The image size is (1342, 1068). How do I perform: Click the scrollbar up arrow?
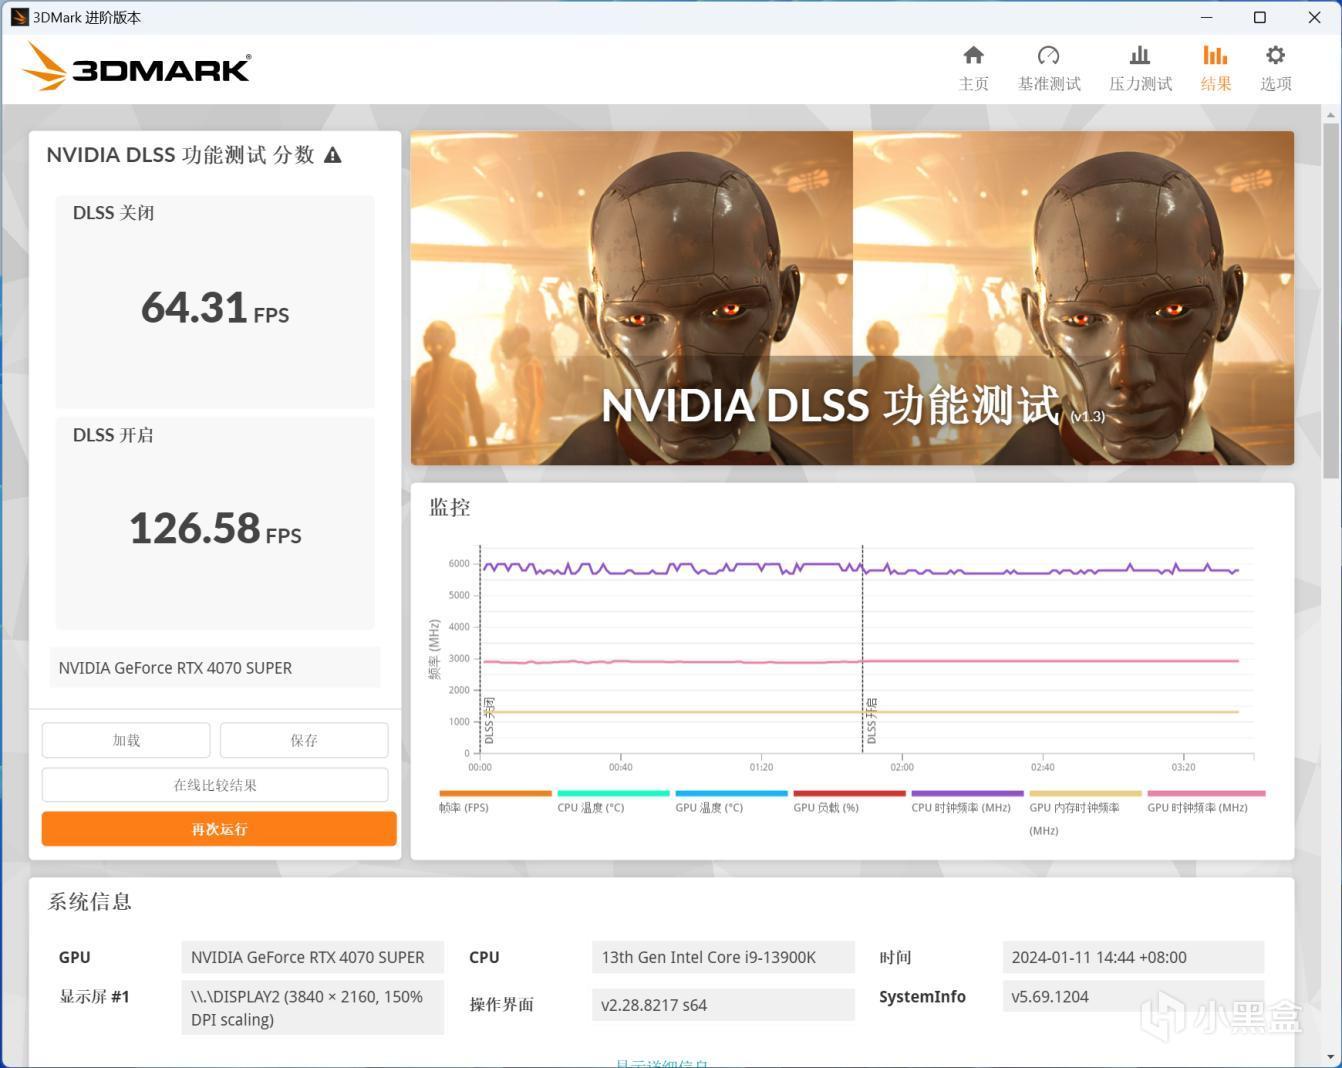point(1330,116)
